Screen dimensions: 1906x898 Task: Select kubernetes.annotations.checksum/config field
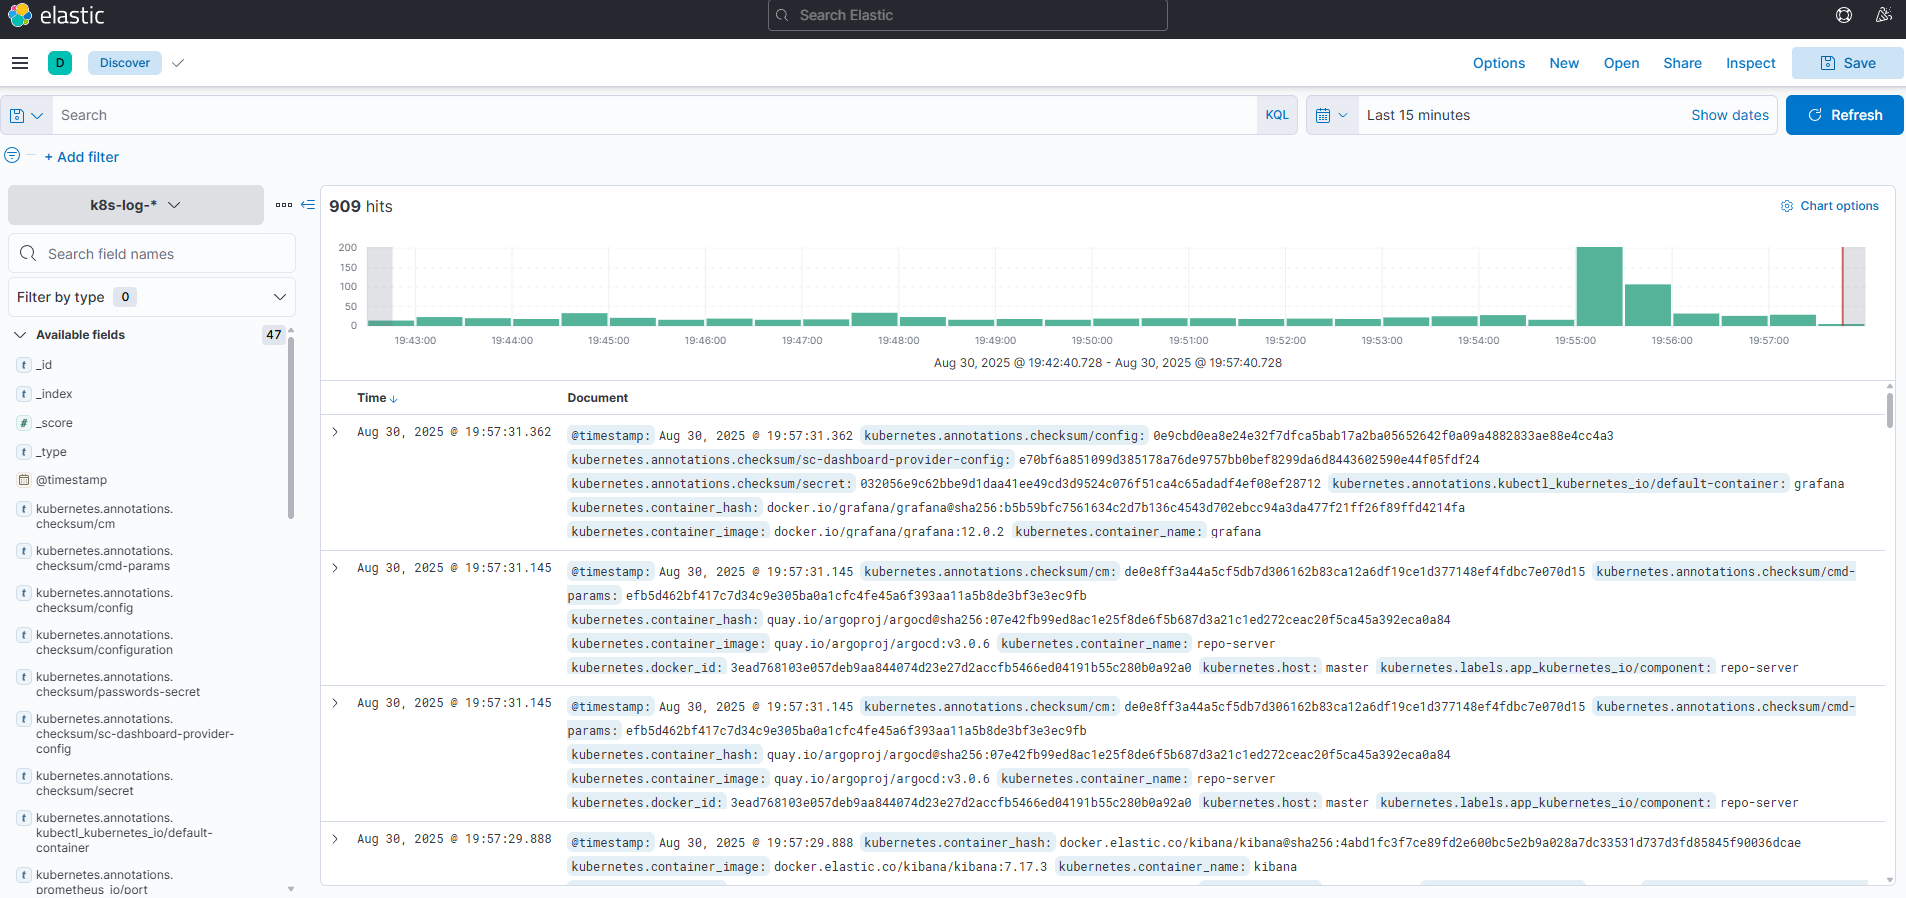pos(104,600)
